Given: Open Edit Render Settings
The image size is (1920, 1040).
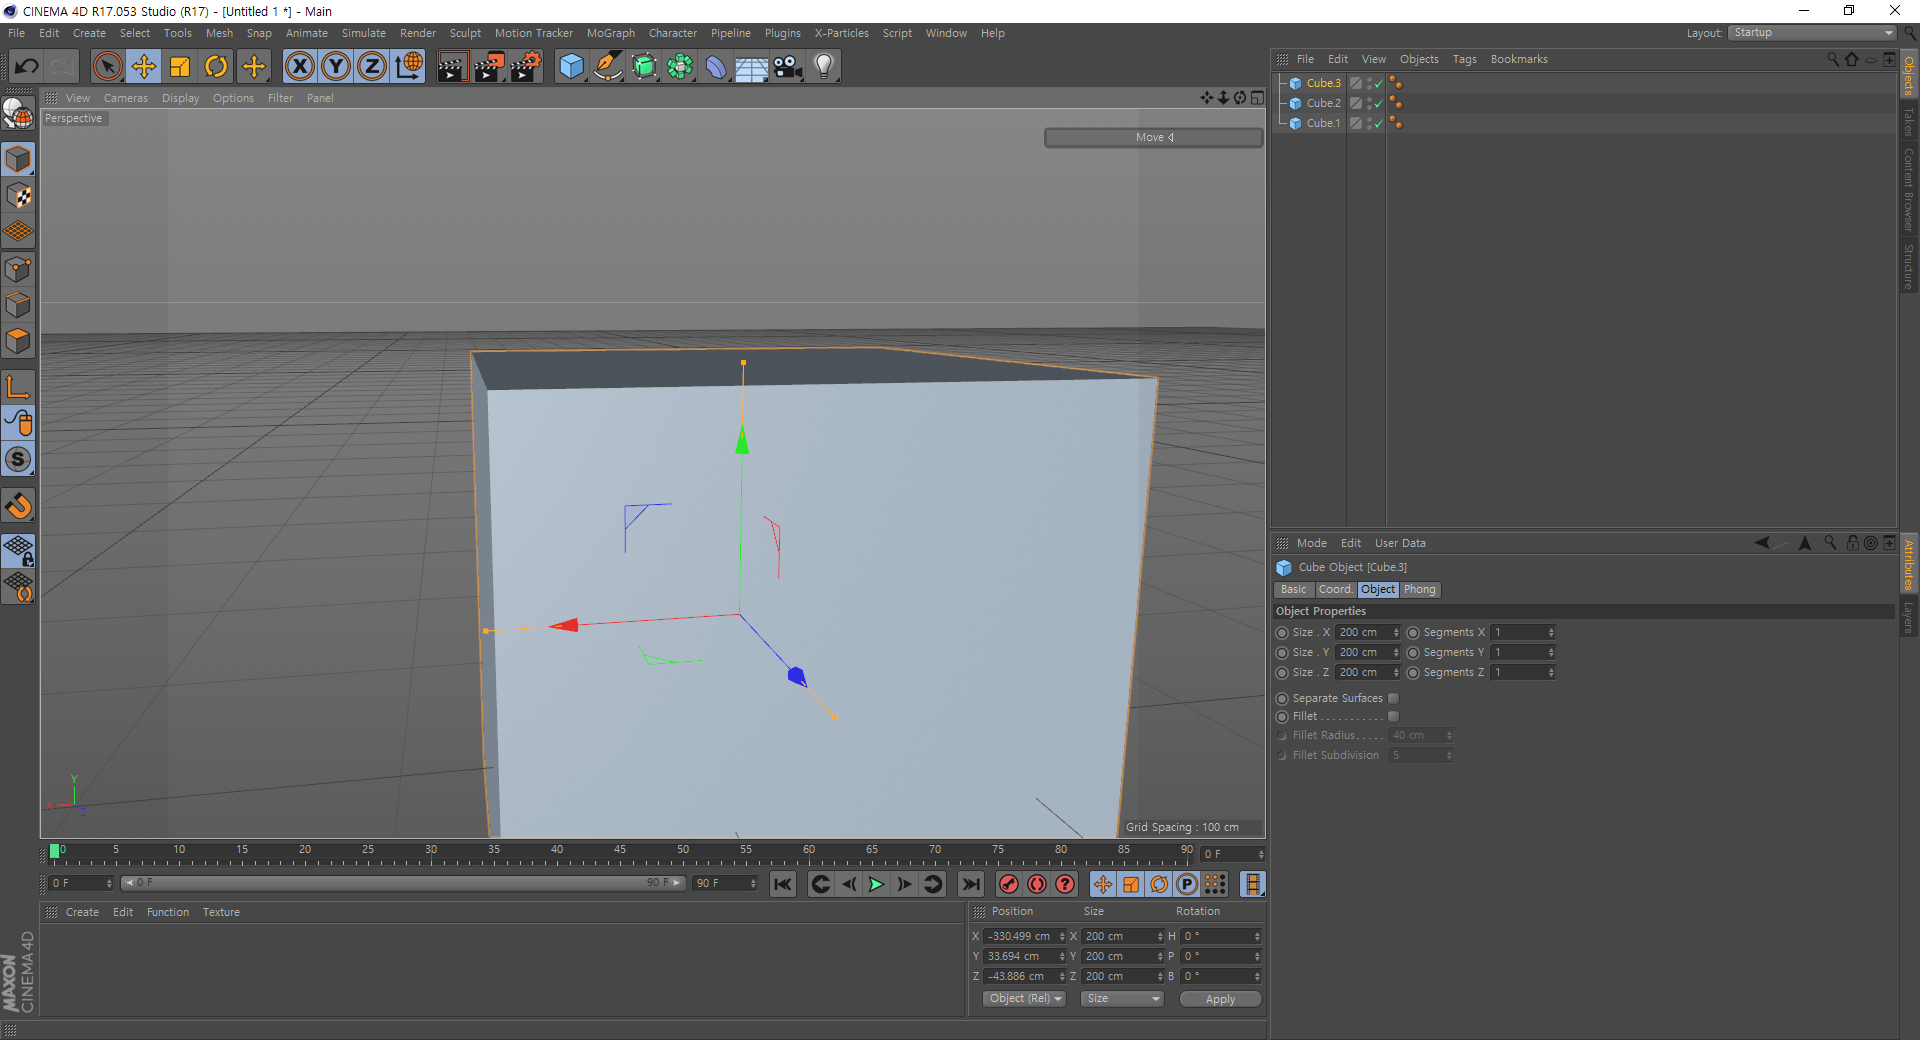Looking at the screenshot, I should [x=526, y=67].
